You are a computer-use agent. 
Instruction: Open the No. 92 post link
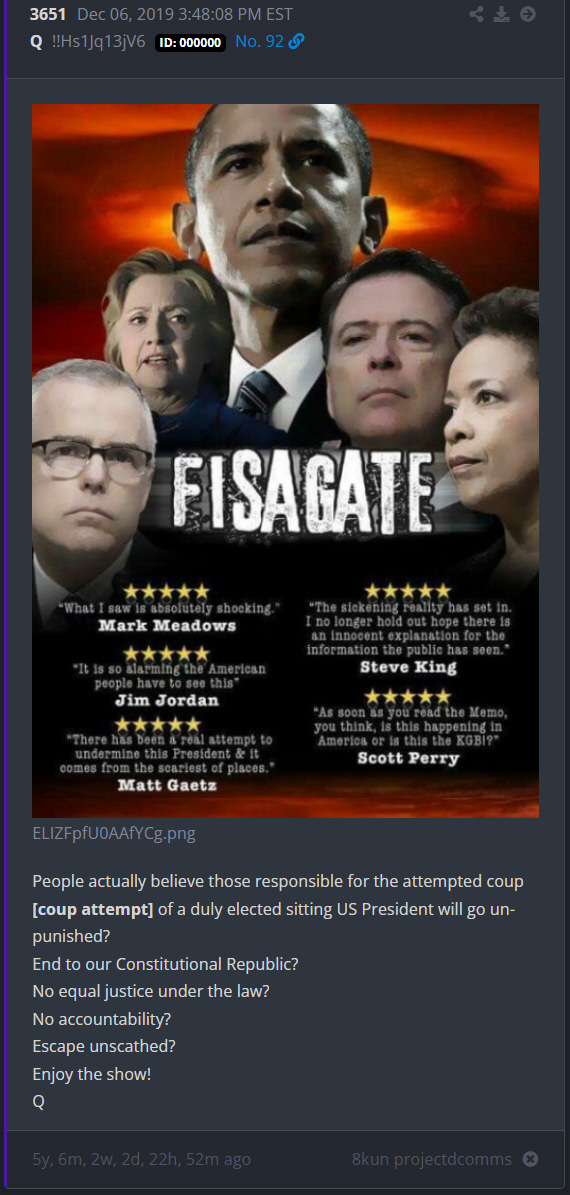(259, 42)
